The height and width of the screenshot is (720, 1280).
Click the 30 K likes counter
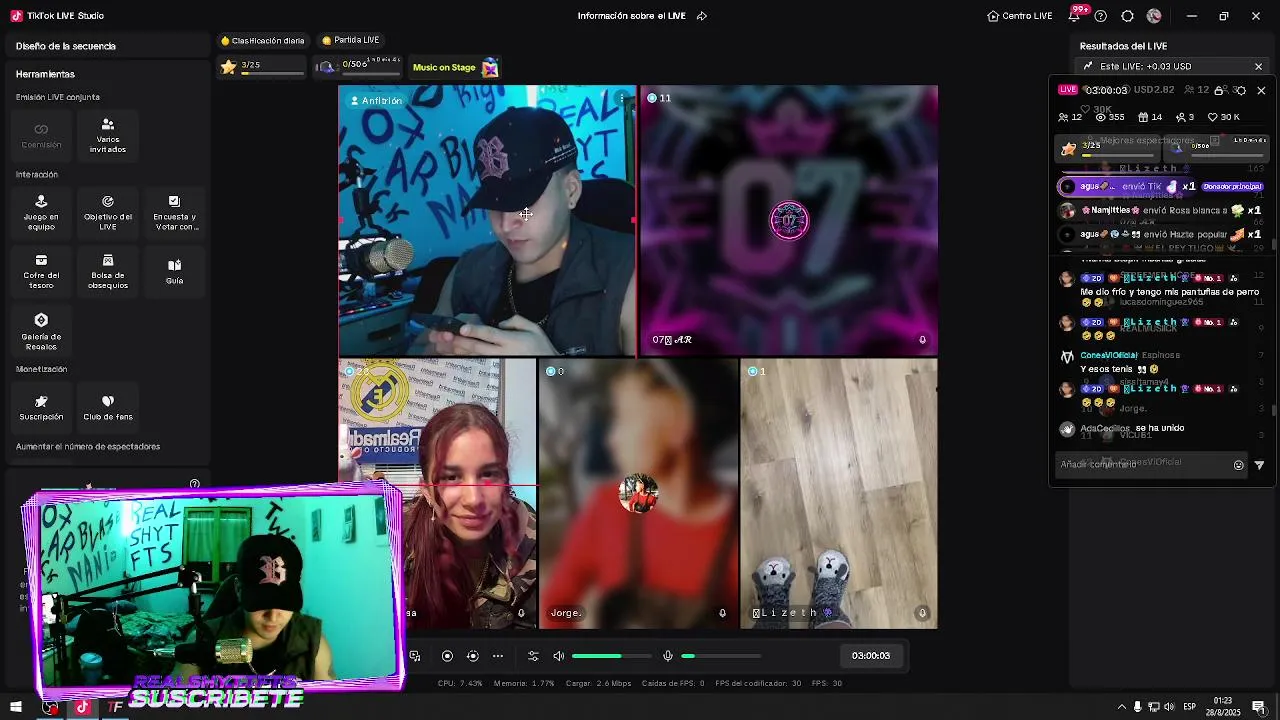pyautogui.click(x=1224, y=117)
